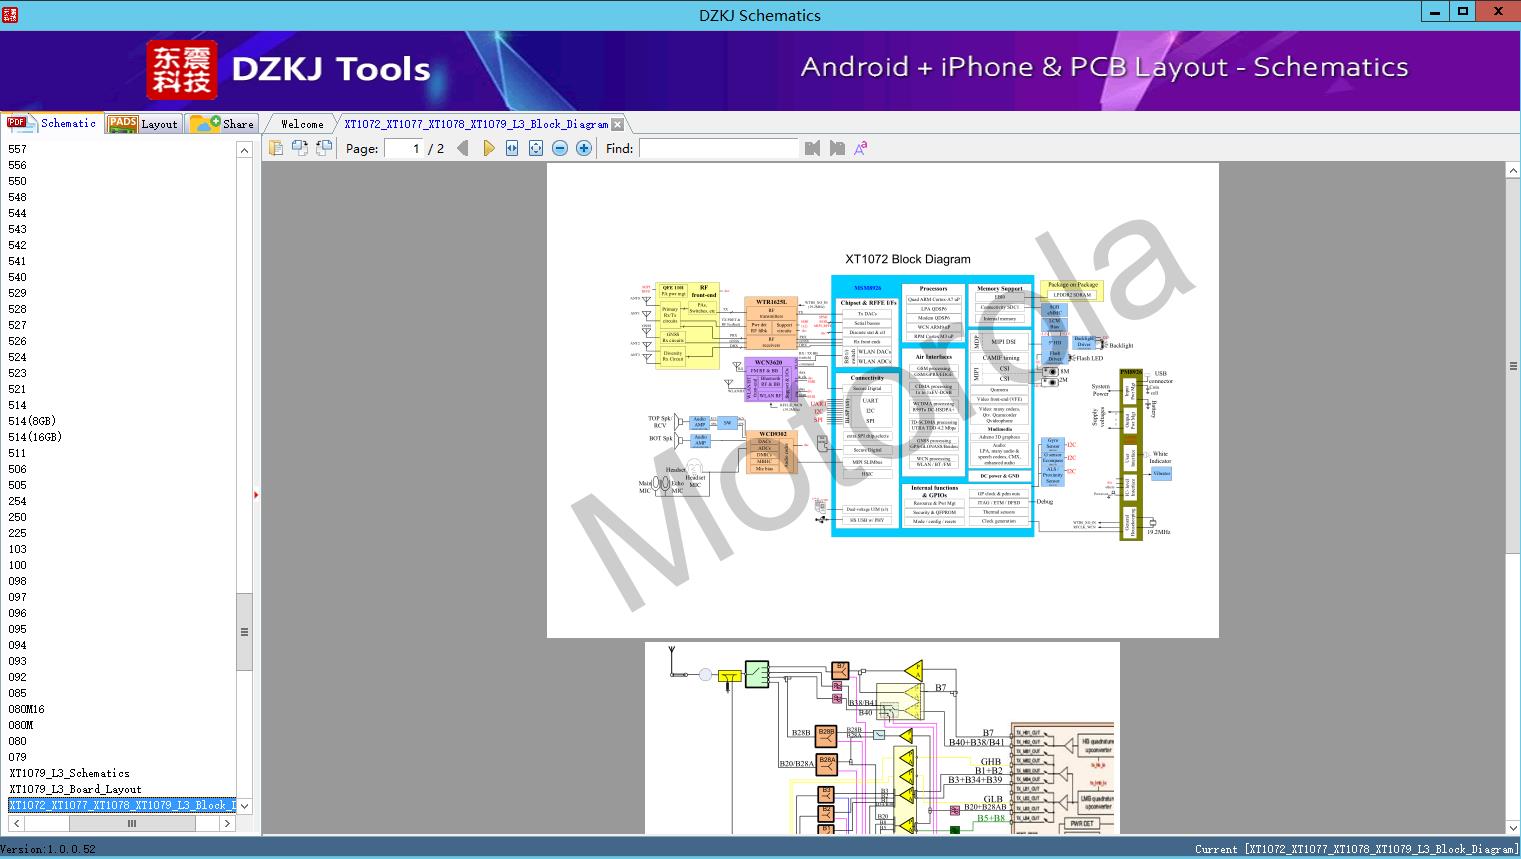Select item 521 in the file list
The height and width of the screenshot is (859, 1521).
[x=18, y=389]
